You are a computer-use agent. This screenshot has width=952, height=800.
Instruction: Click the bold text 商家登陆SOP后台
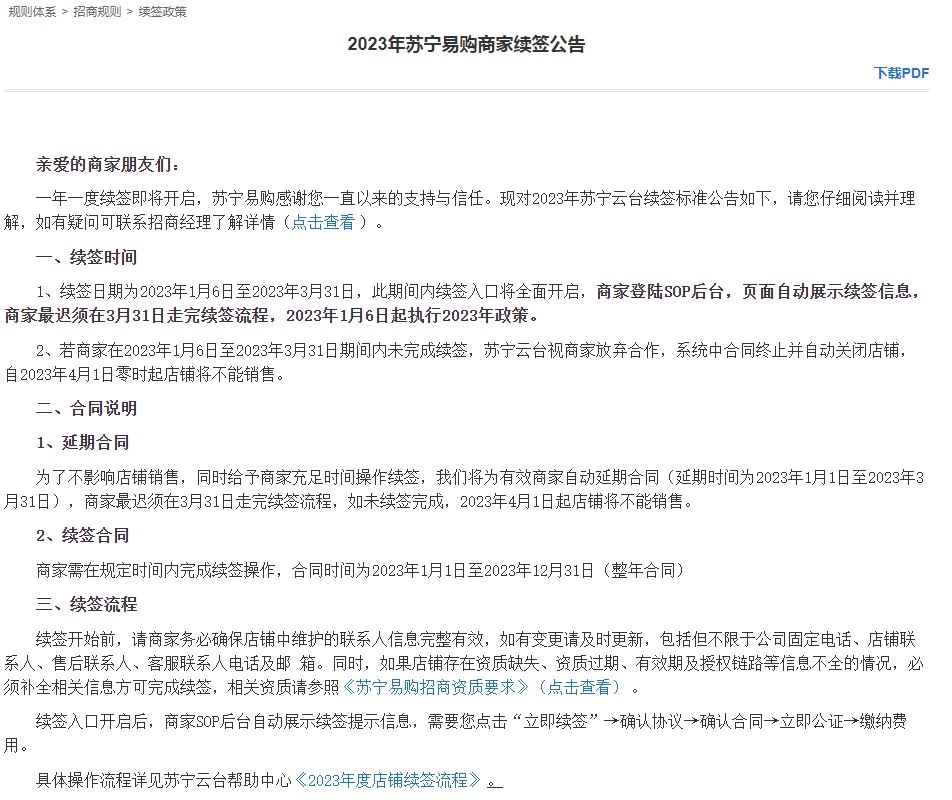(660, 292)
